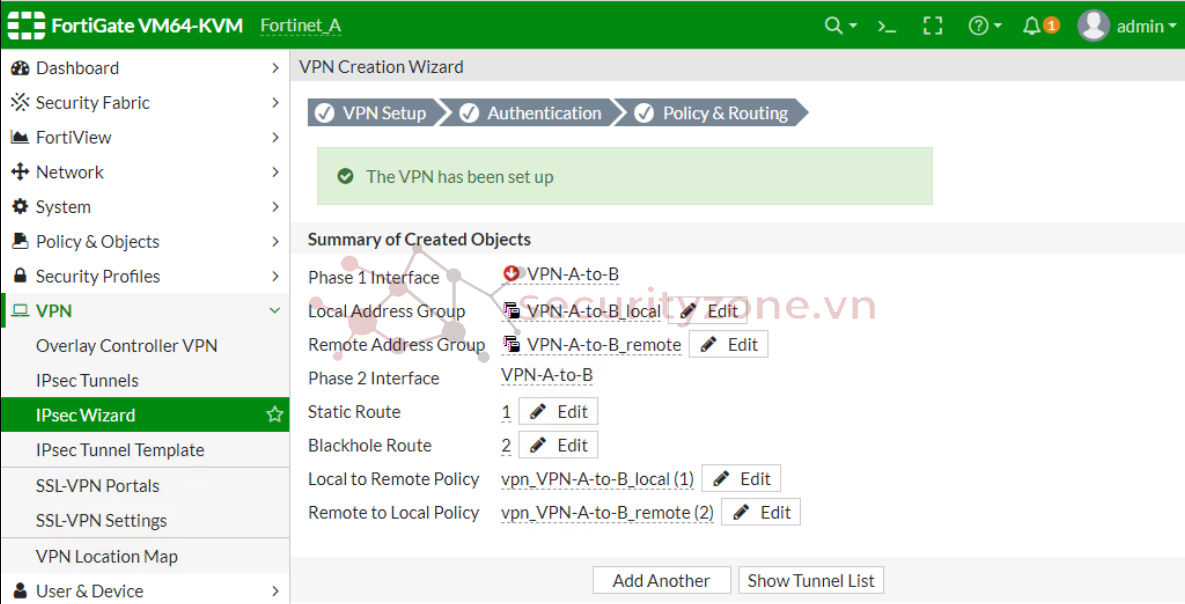Collapse the VPN menu chevron

(274, 311)
